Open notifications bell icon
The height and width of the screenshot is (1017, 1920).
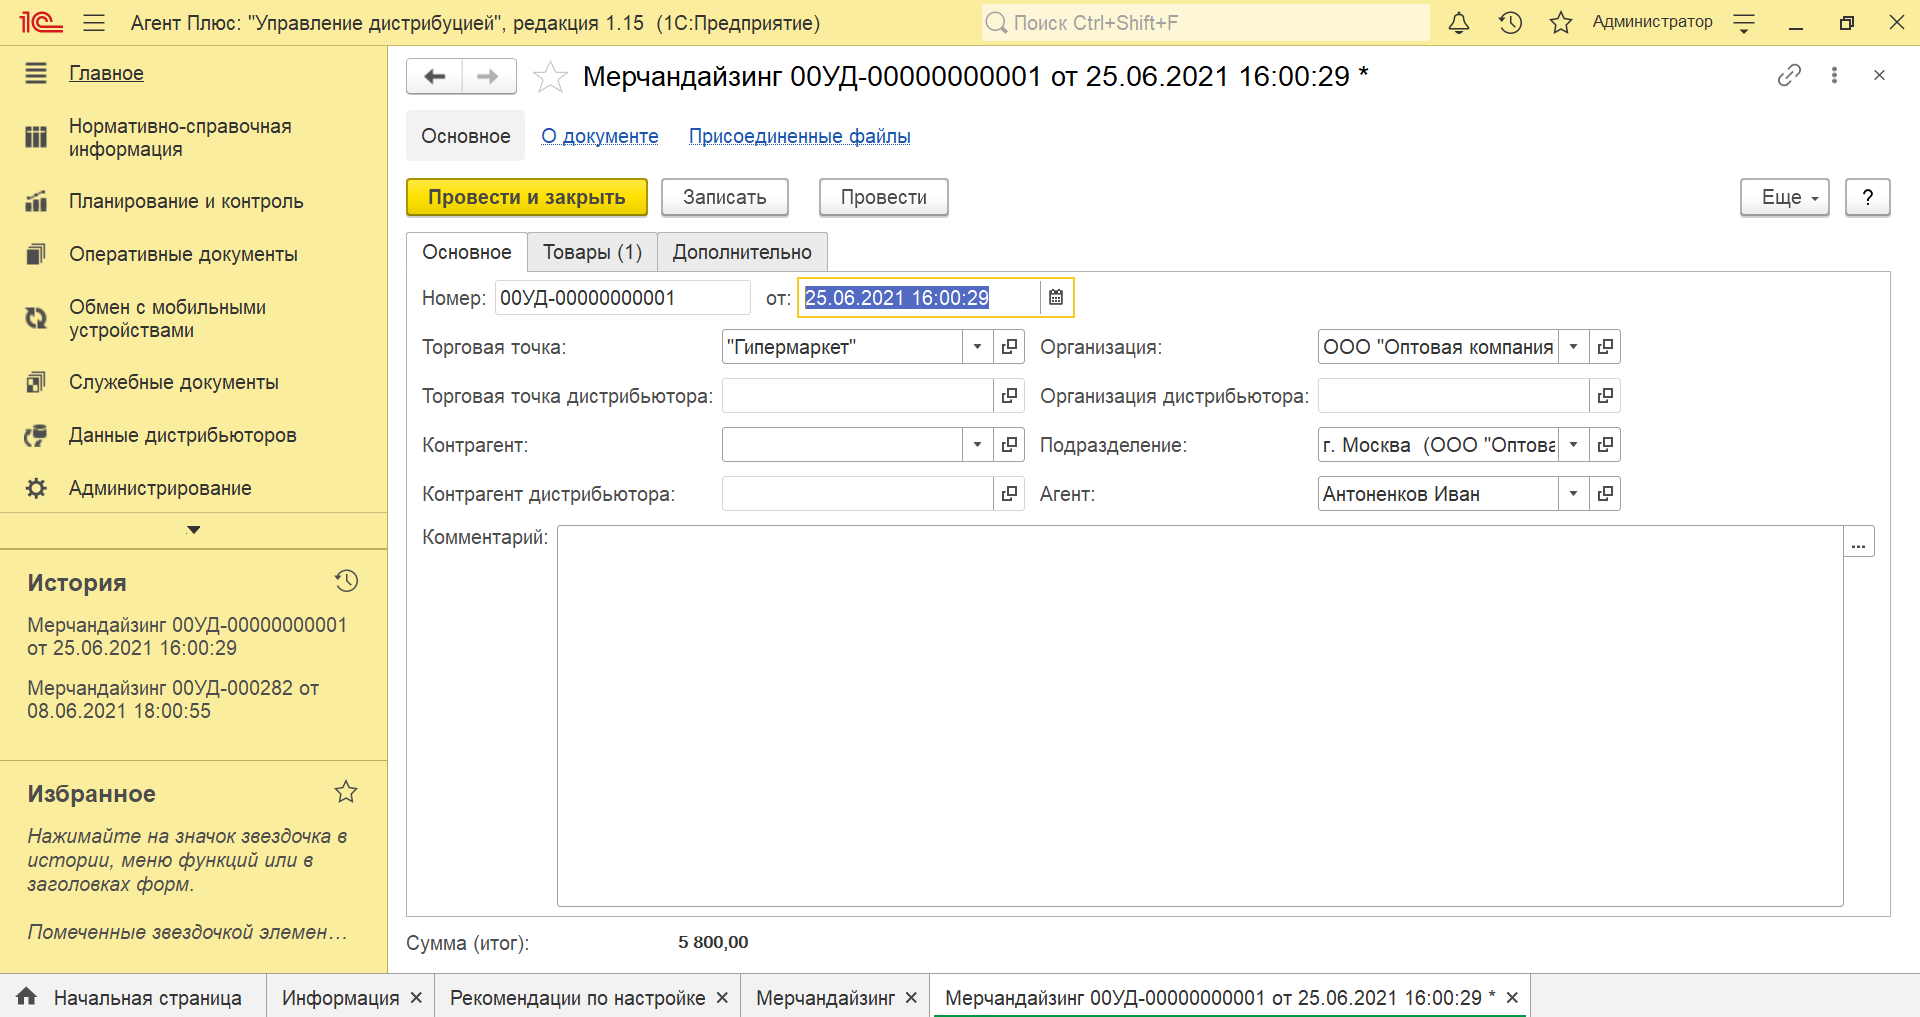point(1459,22)
